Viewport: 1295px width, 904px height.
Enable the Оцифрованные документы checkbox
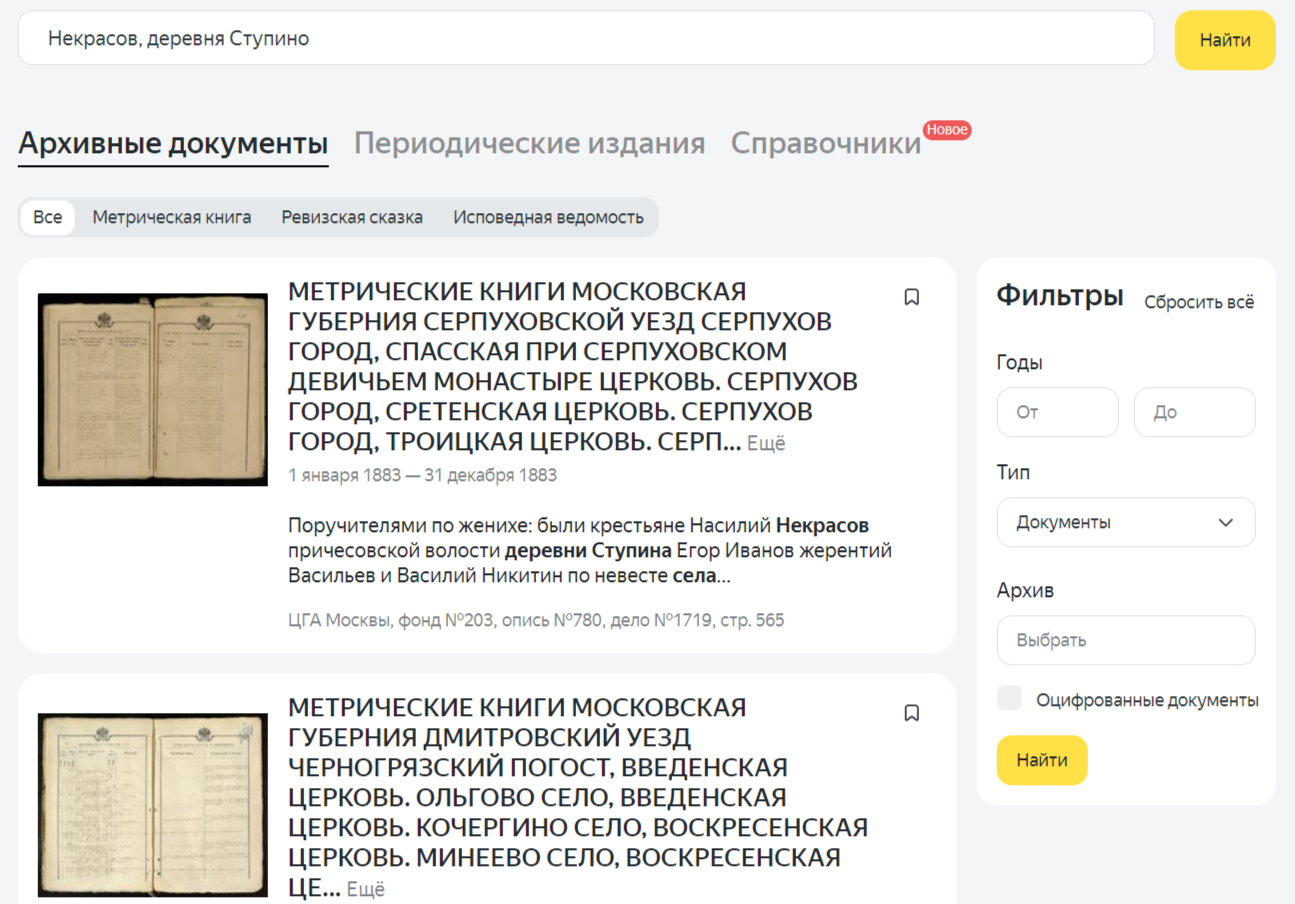tap(1009, 699)
